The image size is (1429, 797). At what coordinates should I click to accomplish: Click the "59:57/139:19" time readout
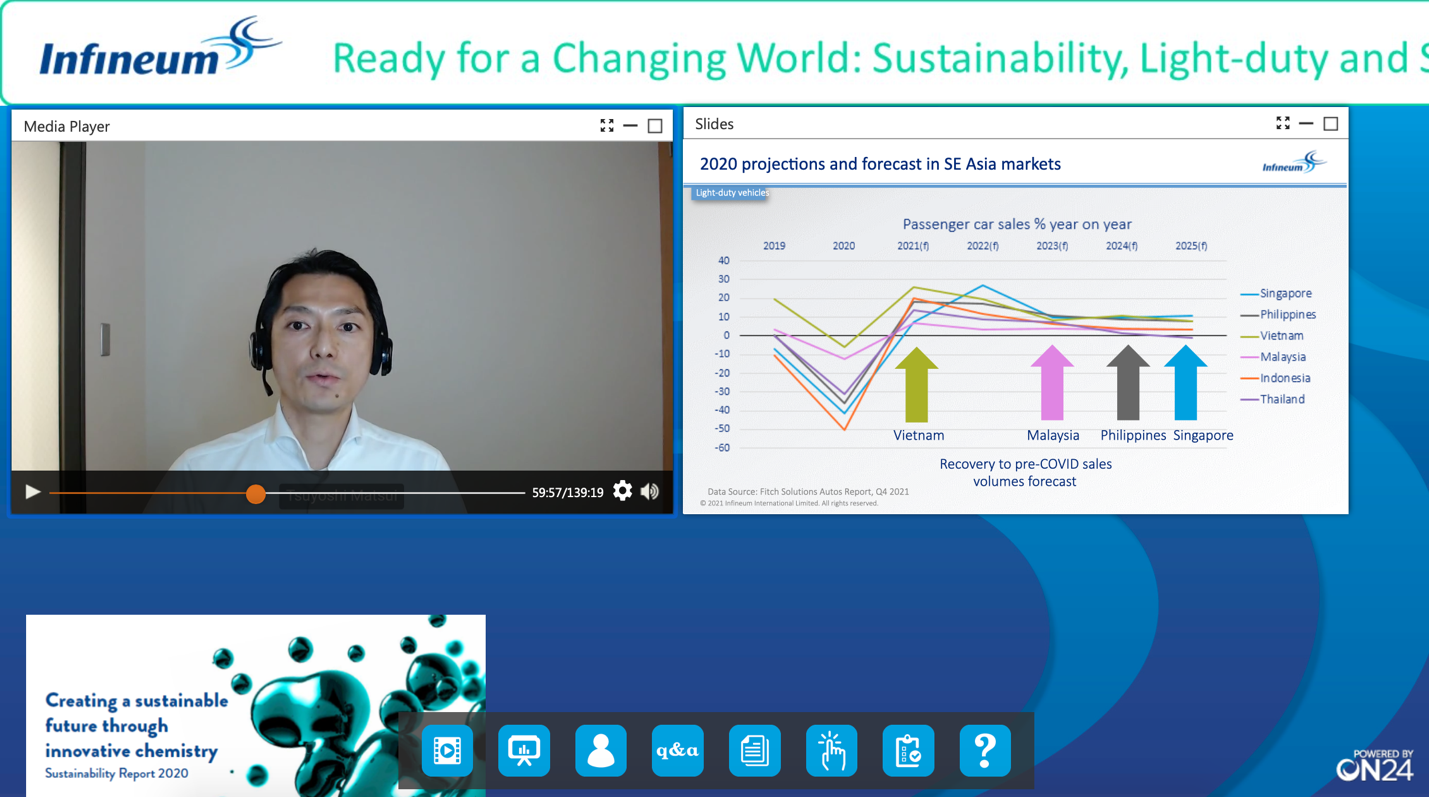(568, 492)
